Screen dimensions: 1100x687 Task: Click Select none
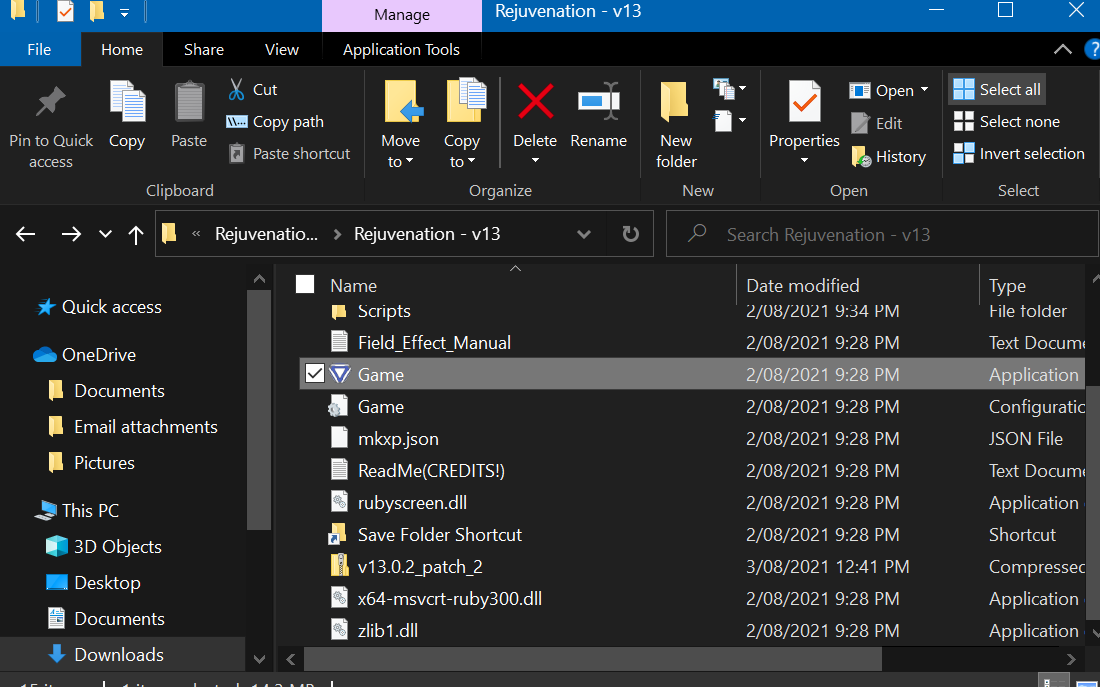[x=1007, y=121]
